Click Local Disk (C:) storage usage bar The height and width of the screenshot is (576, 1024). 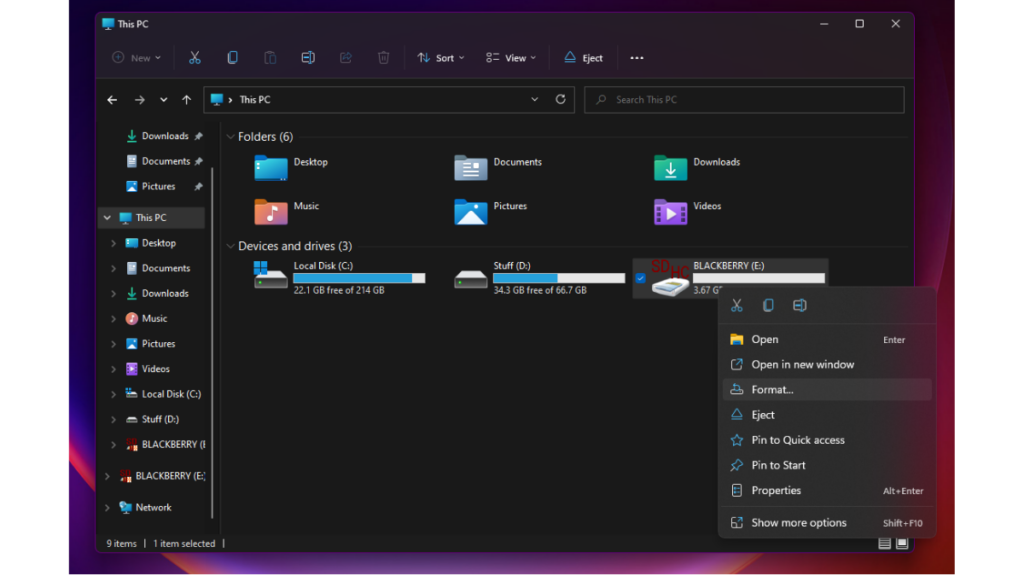tap(358, 278)
